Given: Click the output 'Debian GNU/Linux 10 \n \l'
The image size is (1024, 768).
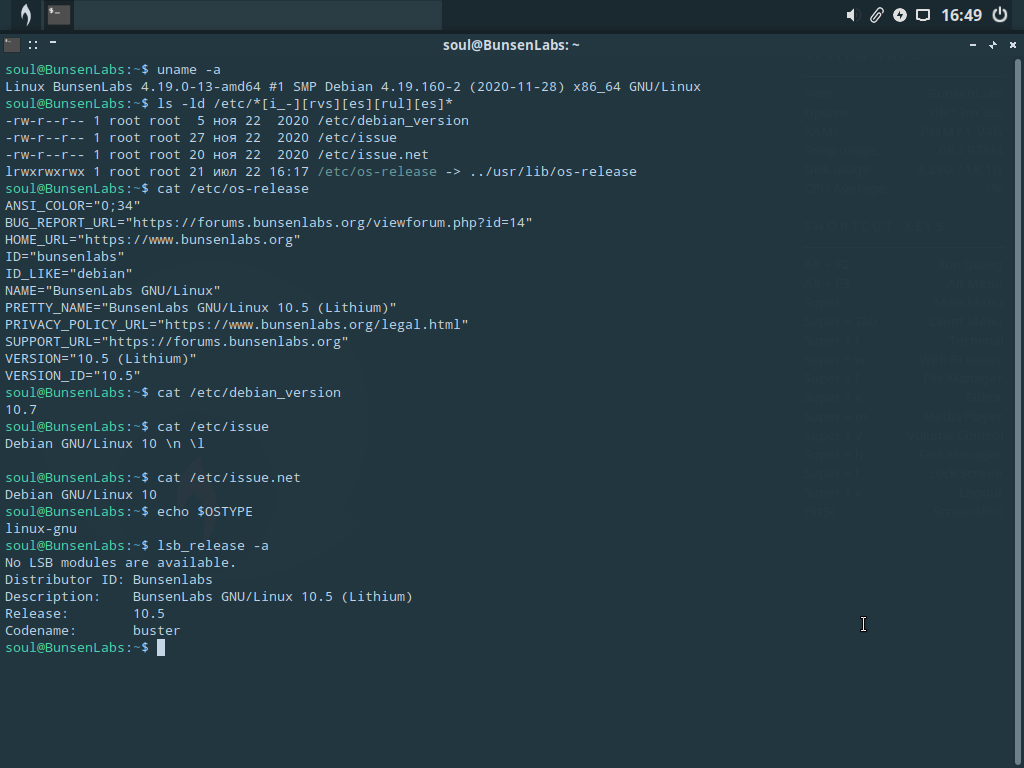Looking at the screenshot, I should coord(104,443).
